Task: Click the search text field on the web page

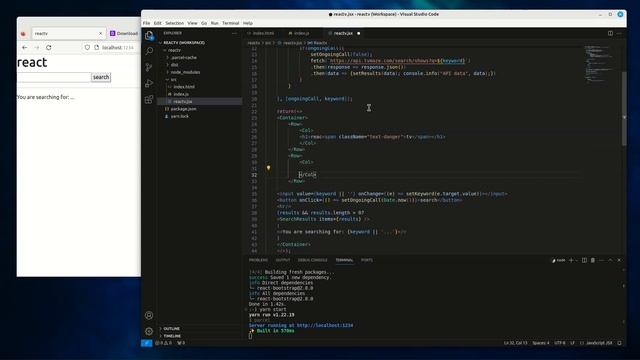Action: (54, 77)
